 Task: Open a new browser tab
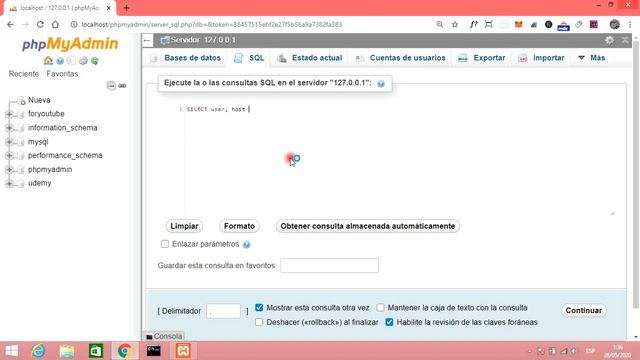[127, 8]
